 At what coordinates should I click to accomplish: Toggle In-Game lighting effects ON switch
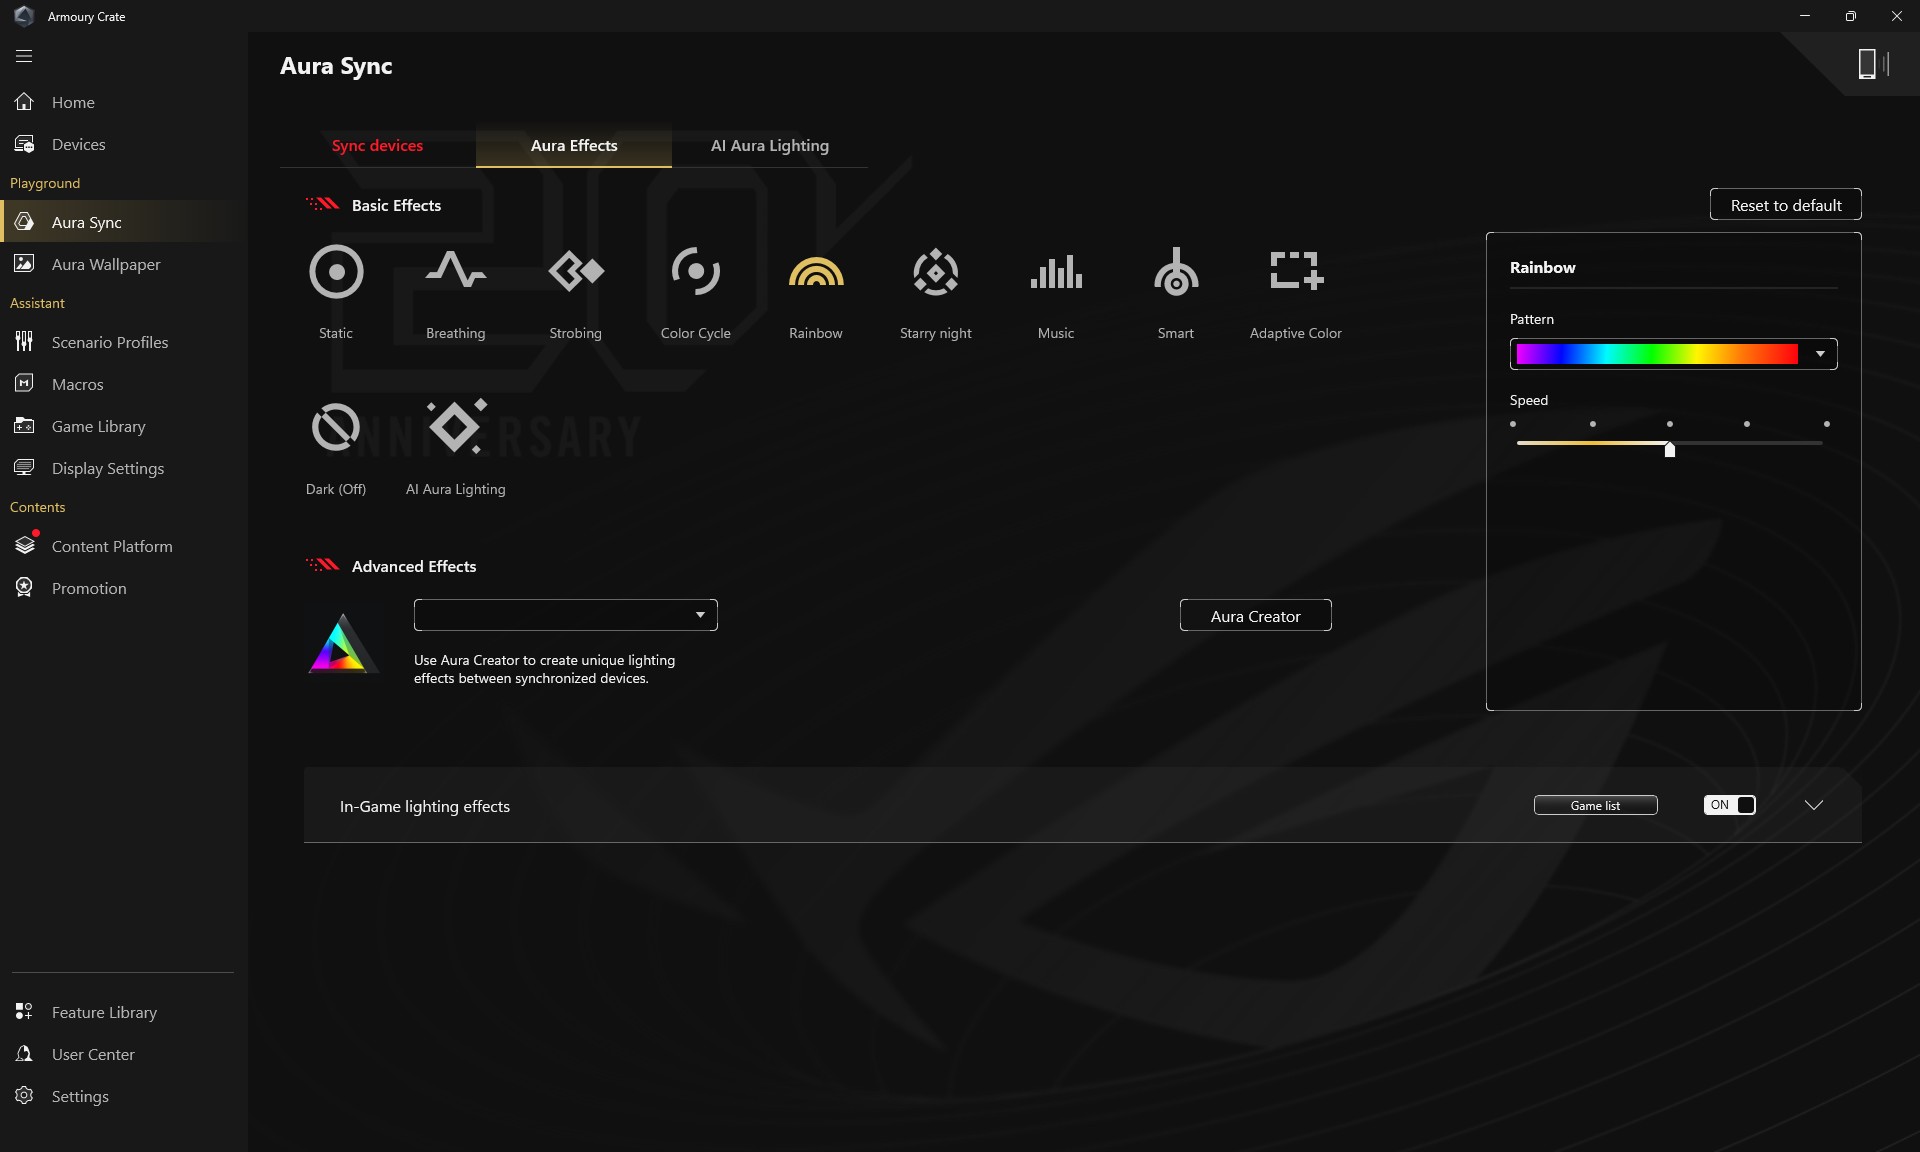tap(1729, 805)
